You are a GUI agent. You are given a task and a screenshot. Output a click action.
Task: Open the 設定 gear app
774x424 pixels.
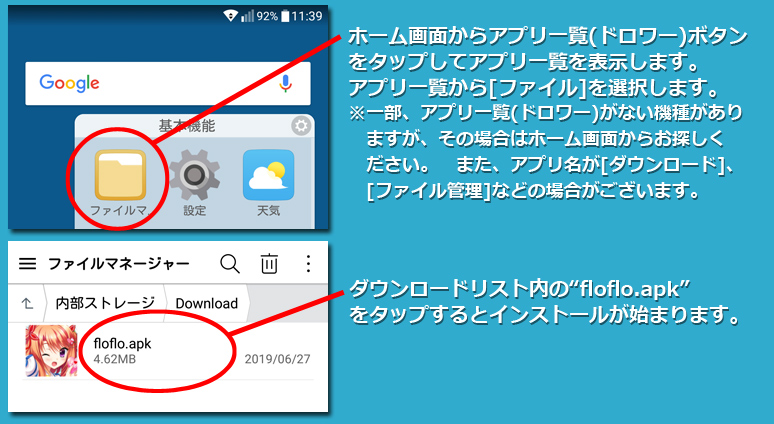pyautogui.click(x=194, y=175)
